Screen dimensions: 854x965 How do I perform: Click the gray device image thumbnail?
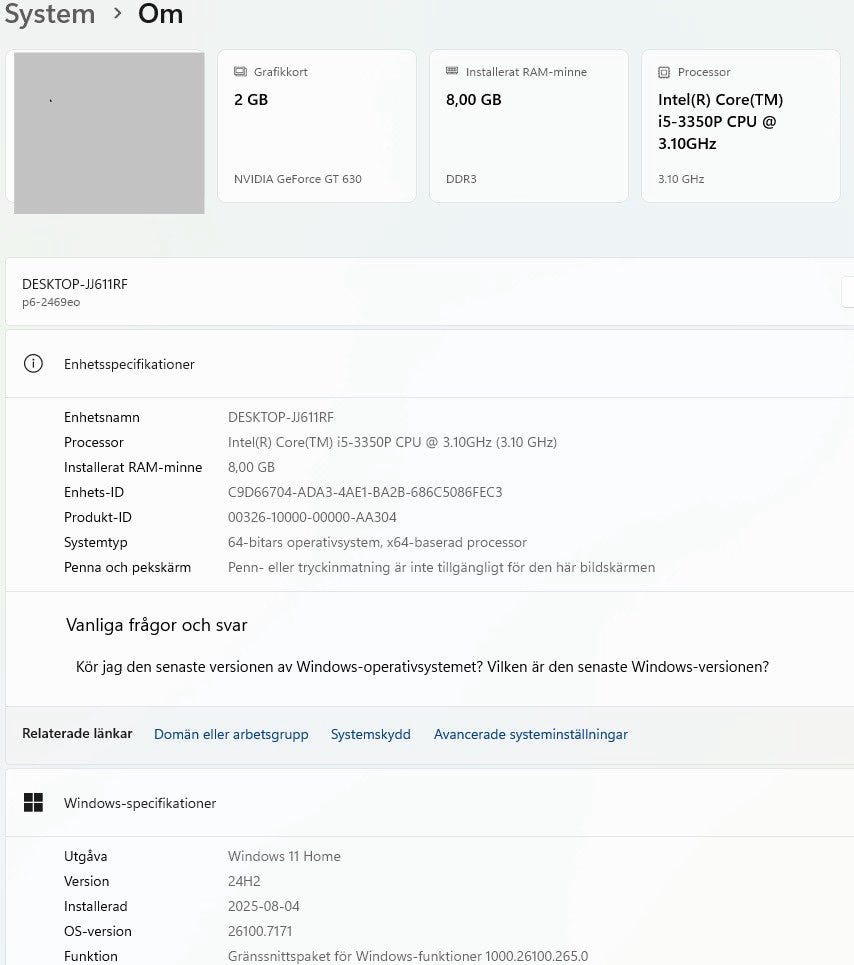click(x=109, y=132)
